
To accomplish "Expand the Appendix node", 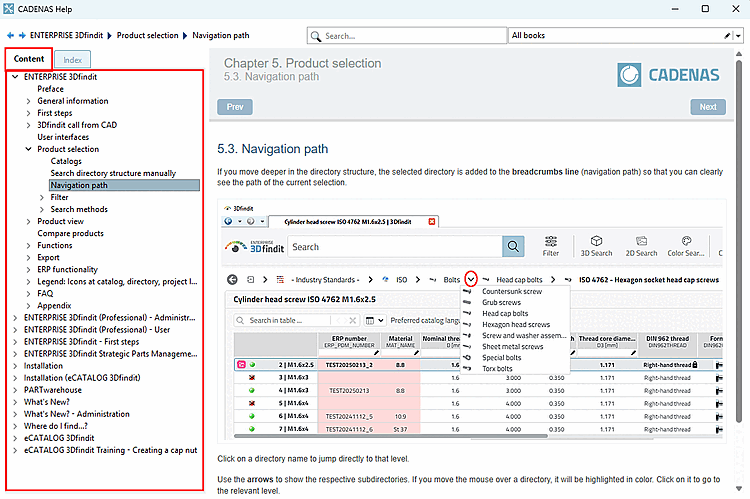I will click(x=28, y=306).
